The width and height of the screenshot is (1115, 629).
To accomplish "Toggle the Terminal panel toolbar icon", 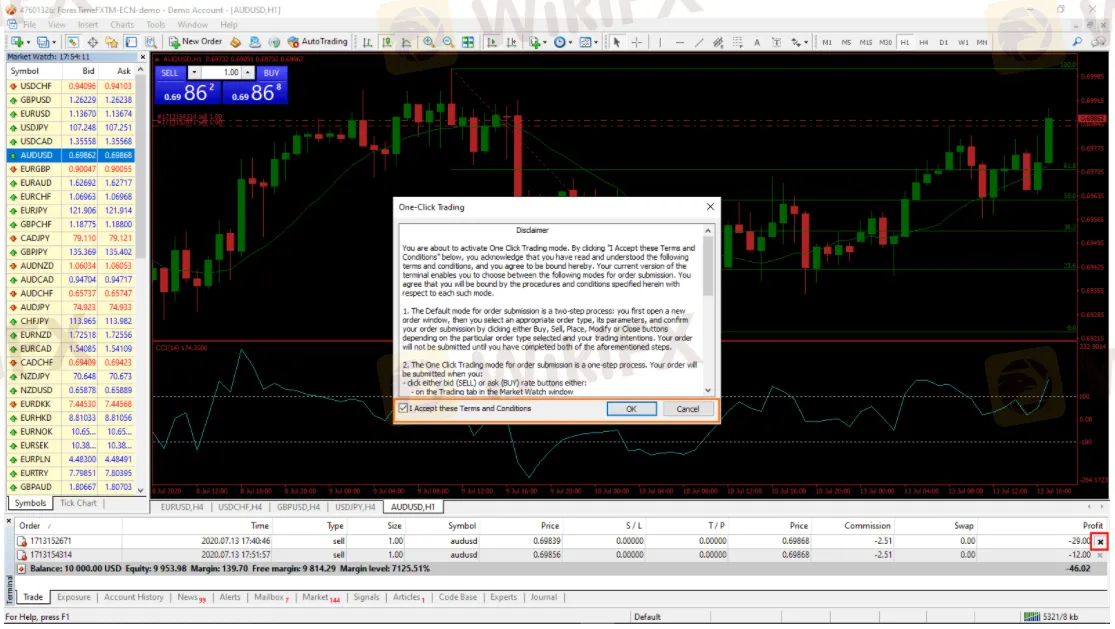I will click(x=131, y=43).
